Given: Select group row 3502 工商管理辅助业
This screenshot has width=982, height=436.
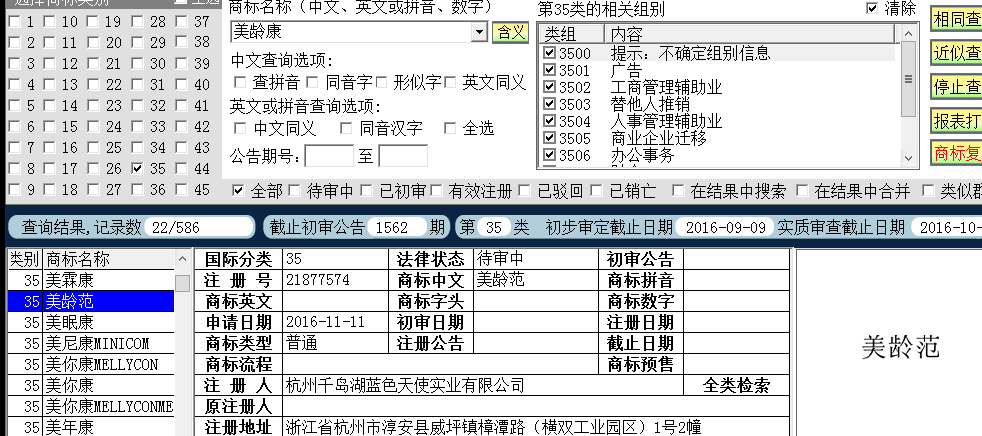Looking at the screenshot, I should [x=719, y=86].
